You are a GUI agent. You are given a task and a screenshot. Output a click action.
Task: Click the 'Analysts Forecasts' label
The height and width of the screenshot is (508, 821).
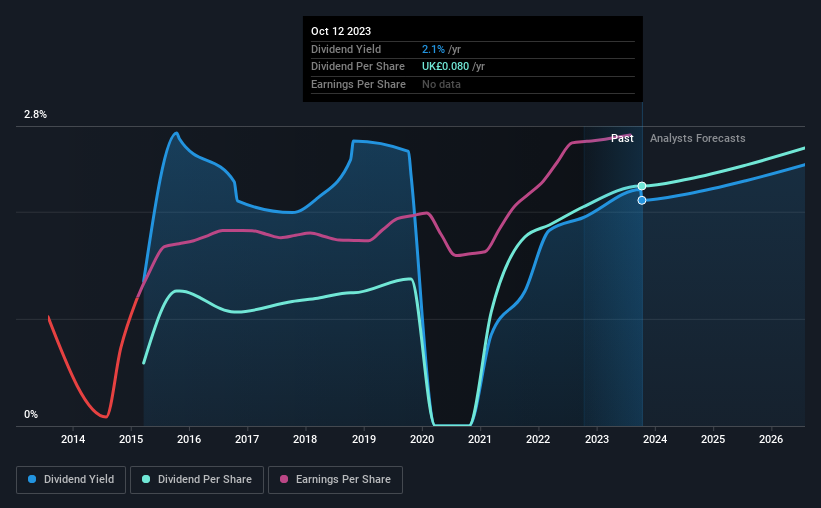pos(697,138)
